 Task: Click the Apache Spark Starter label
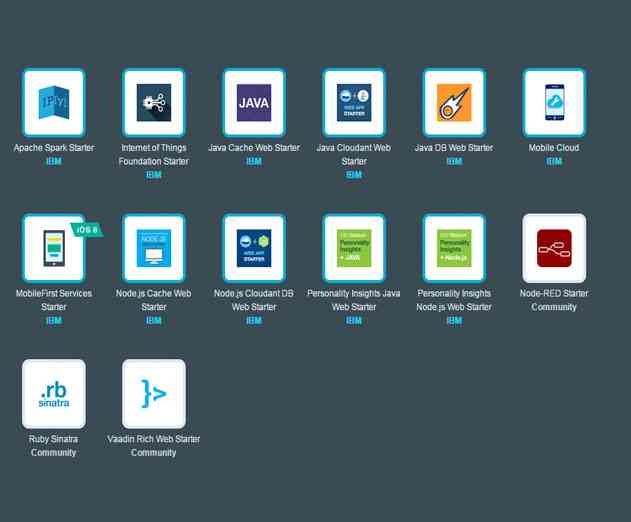(x=54, y=148)
